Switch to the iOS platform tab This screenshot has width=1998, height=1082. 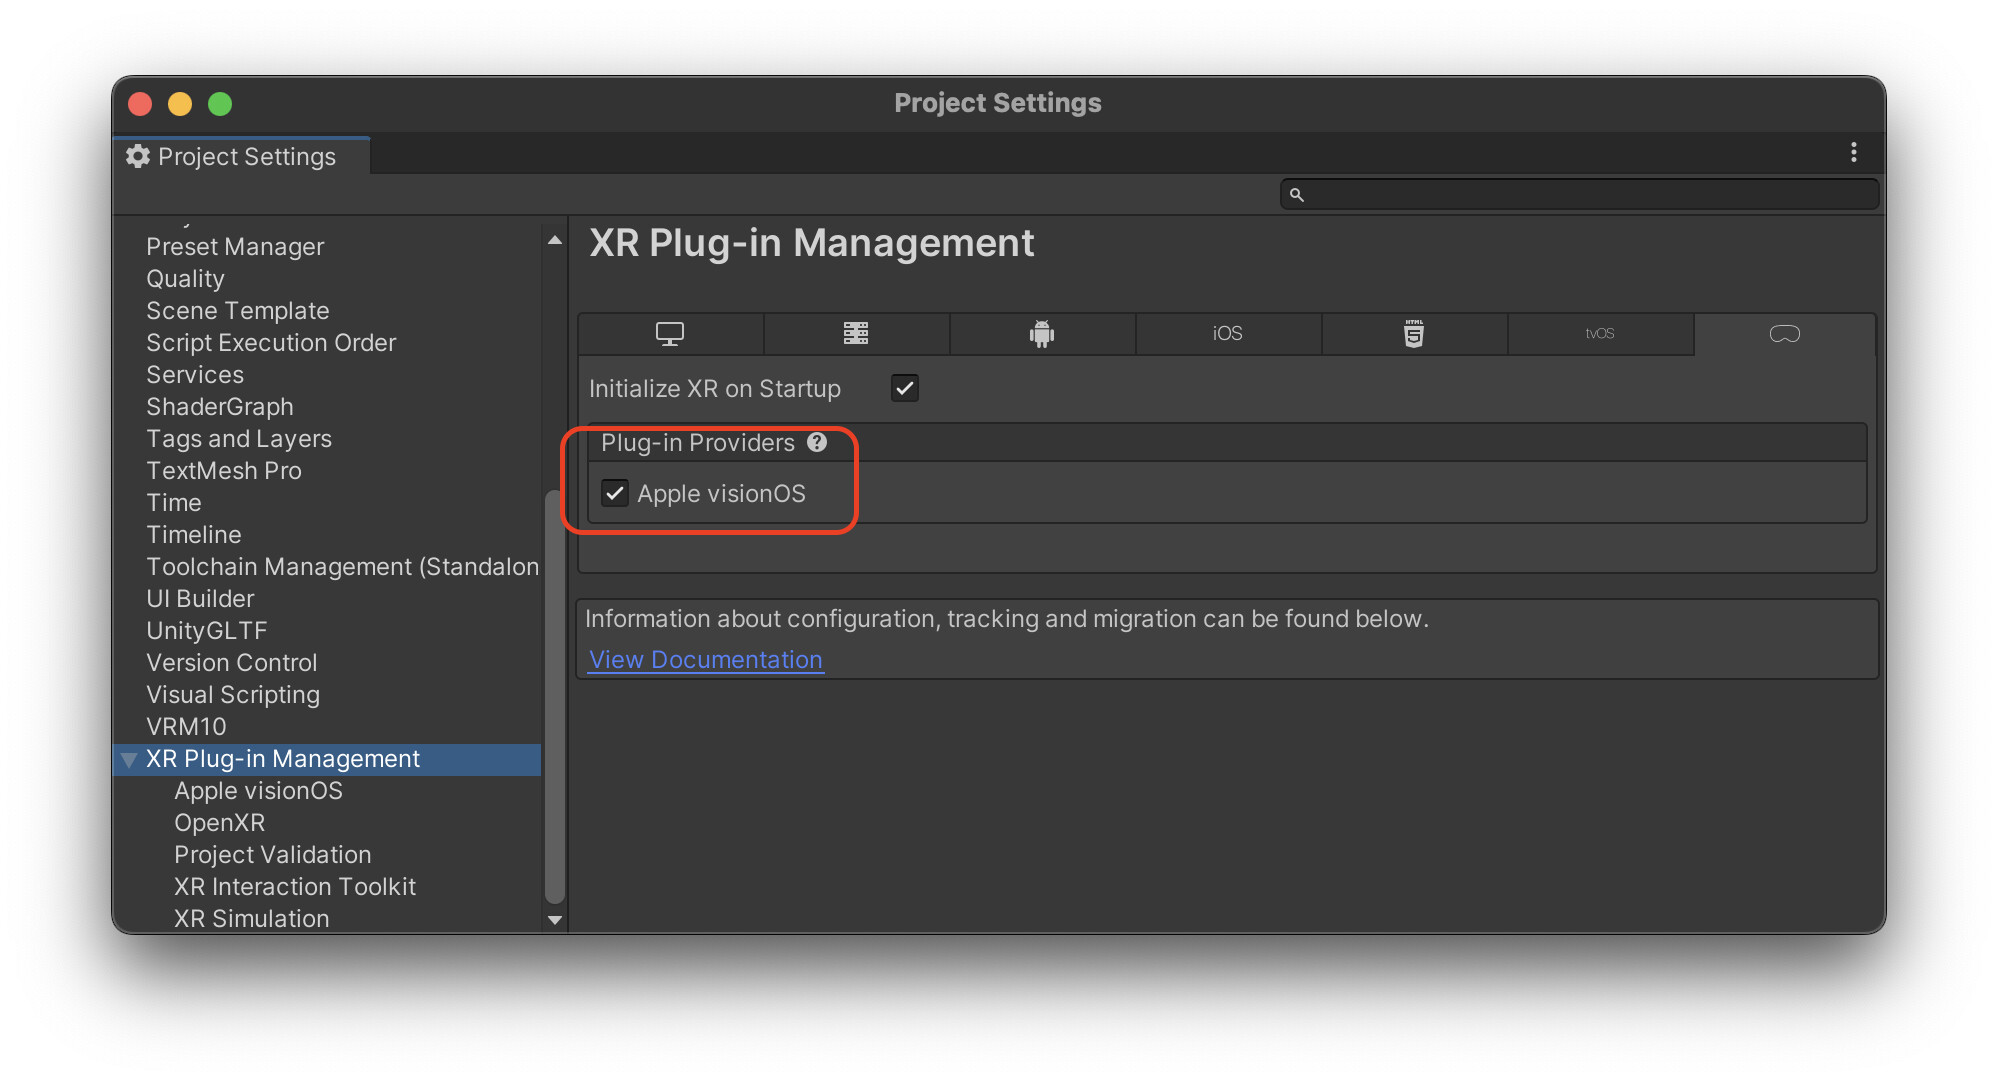click(1227, 333)
